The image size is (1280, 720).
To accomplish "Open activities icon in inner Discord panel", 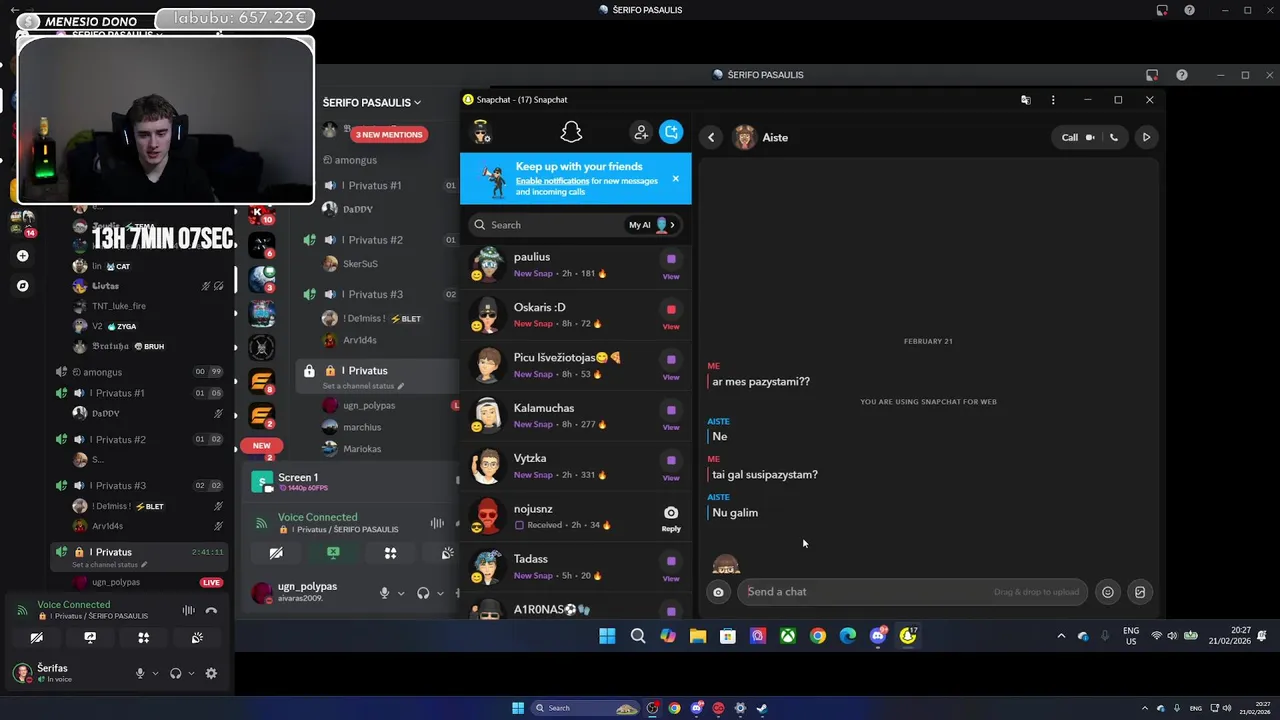I will point(390,553).
